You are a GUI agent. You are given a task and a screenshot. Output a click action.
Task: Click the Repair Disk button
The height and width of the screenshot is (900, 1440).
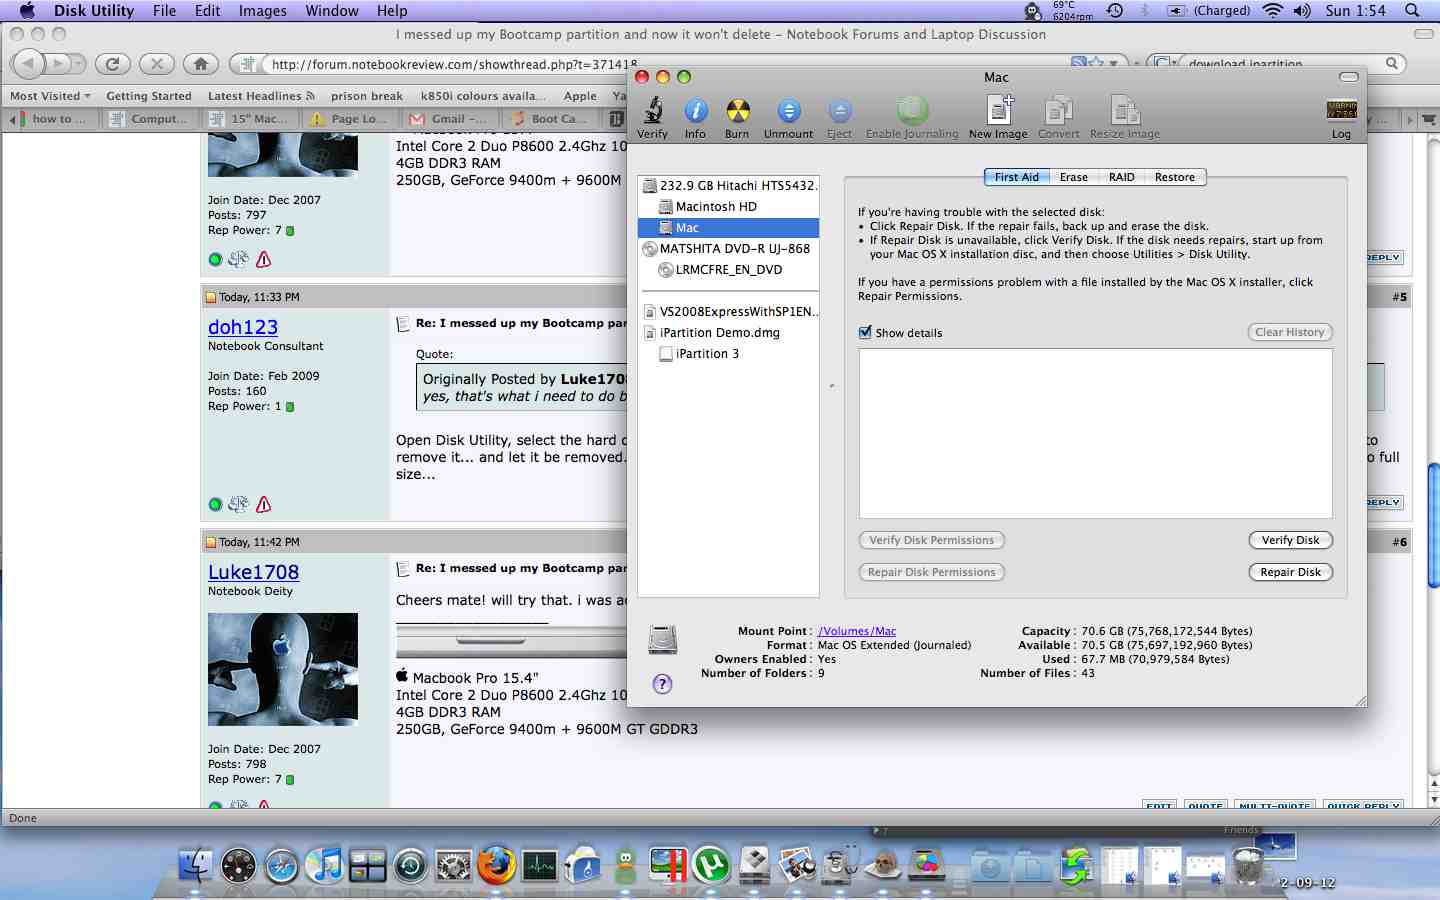click(1290, 572)
